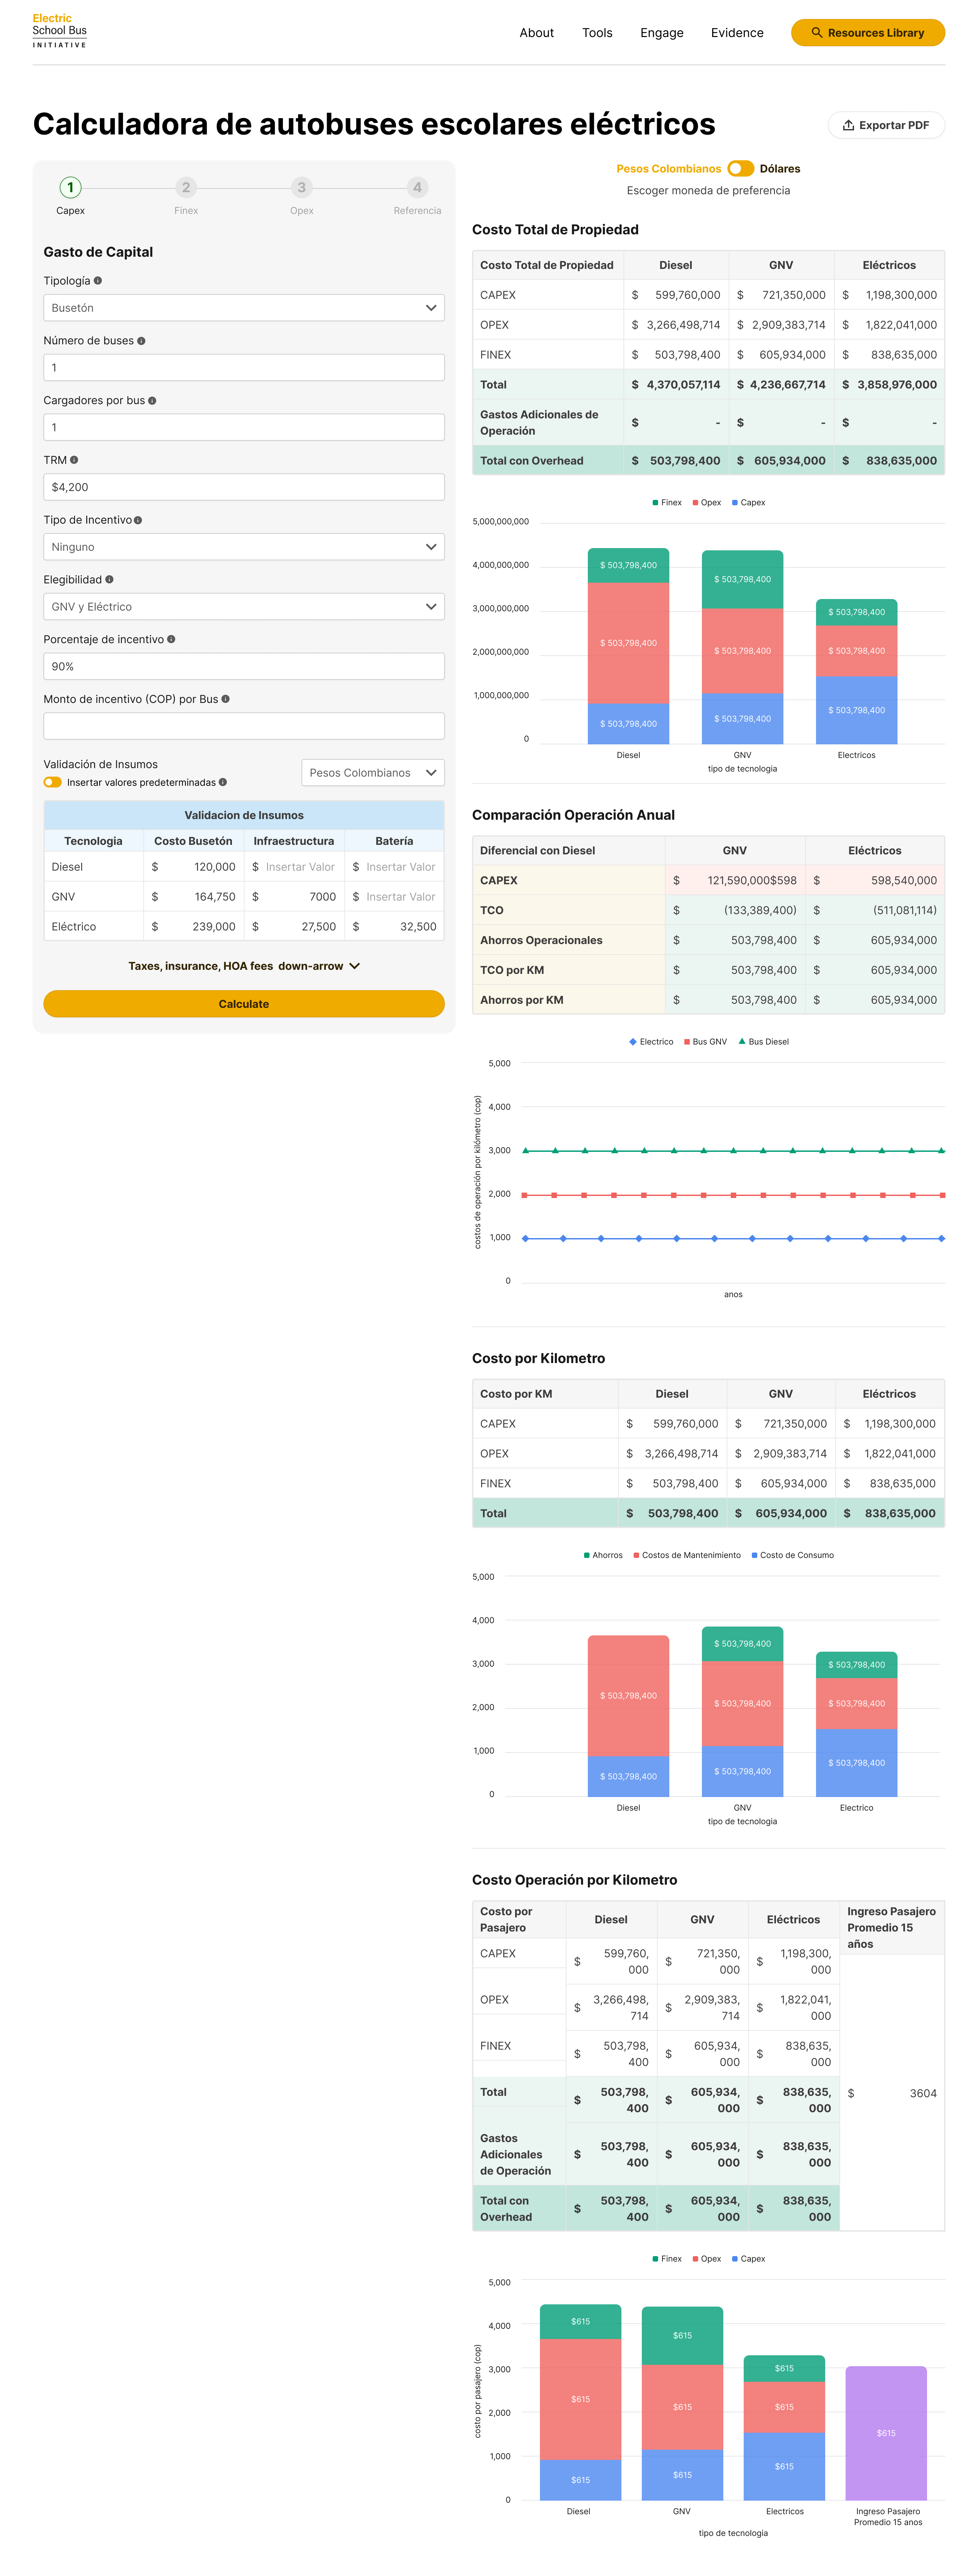The height and width of the screenshot is (2576, 978).
Task: Go to step 2 Finex
Action: pos(186,188)
